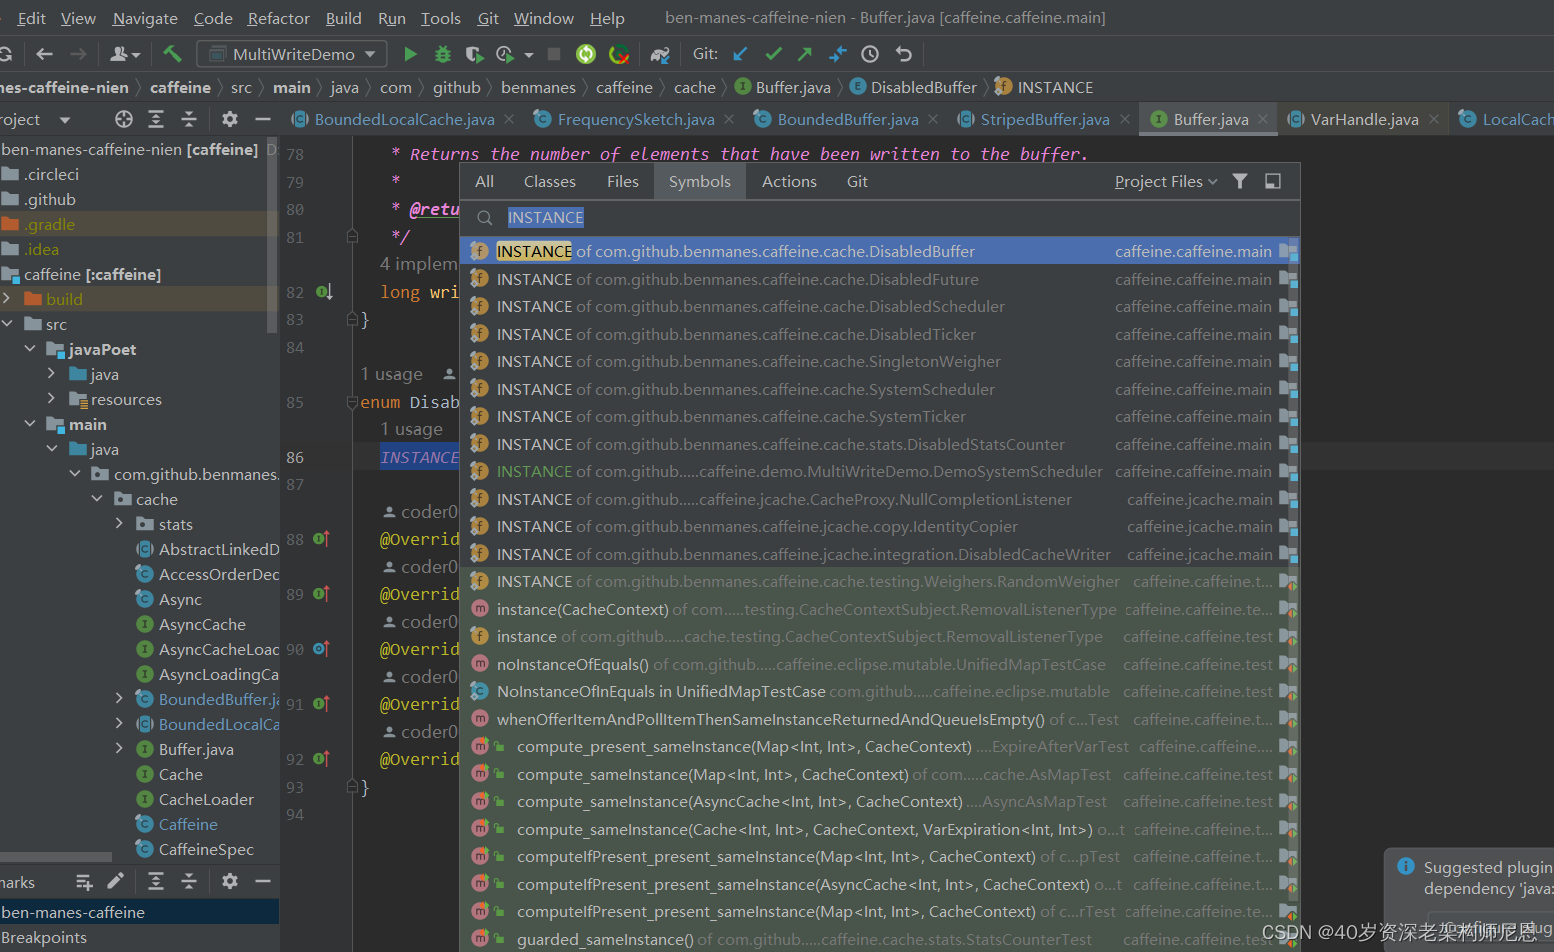This screenshot has height=952, width=1554.
Task: Collapse the cache package
Action: click(x=97, y=498)
